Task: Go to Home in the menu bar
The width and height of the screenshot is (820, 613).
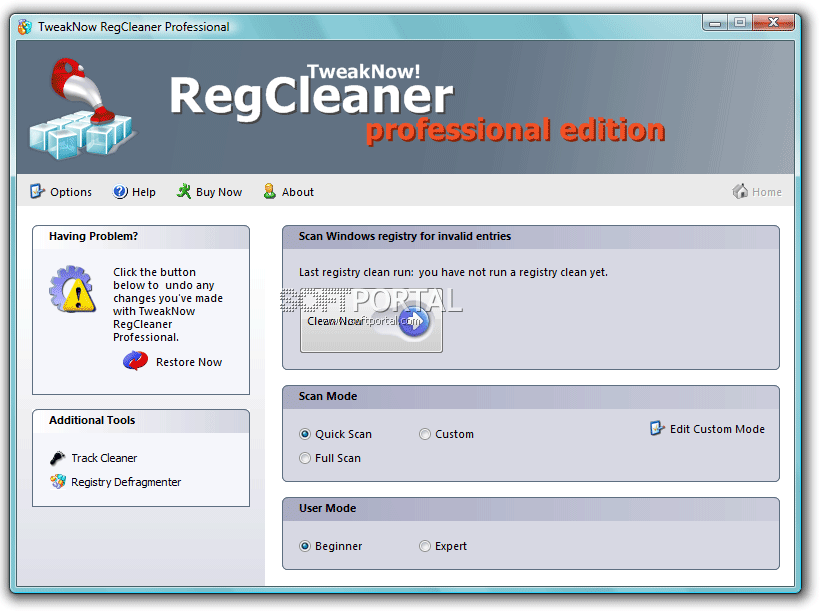Action: point(757,192)
